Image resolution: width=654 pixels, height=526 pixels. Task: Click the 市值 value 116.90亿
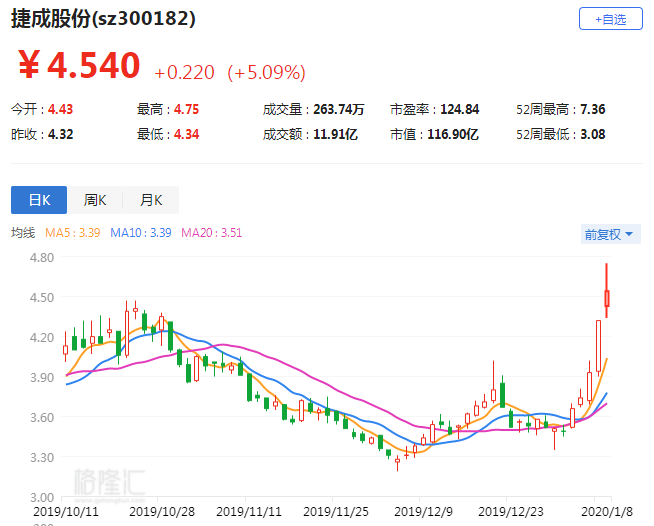point(453,134)
